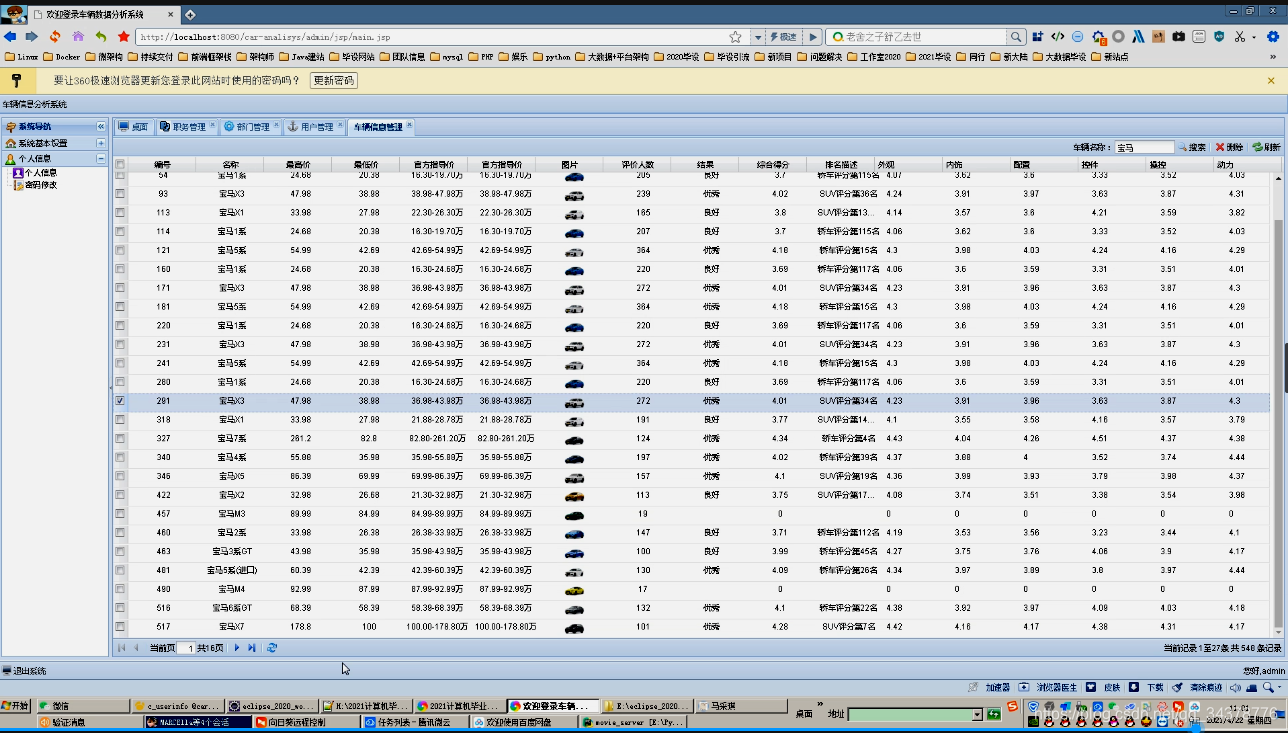Click the 宝马M4 yellow car thumbnail

point(574,590)
